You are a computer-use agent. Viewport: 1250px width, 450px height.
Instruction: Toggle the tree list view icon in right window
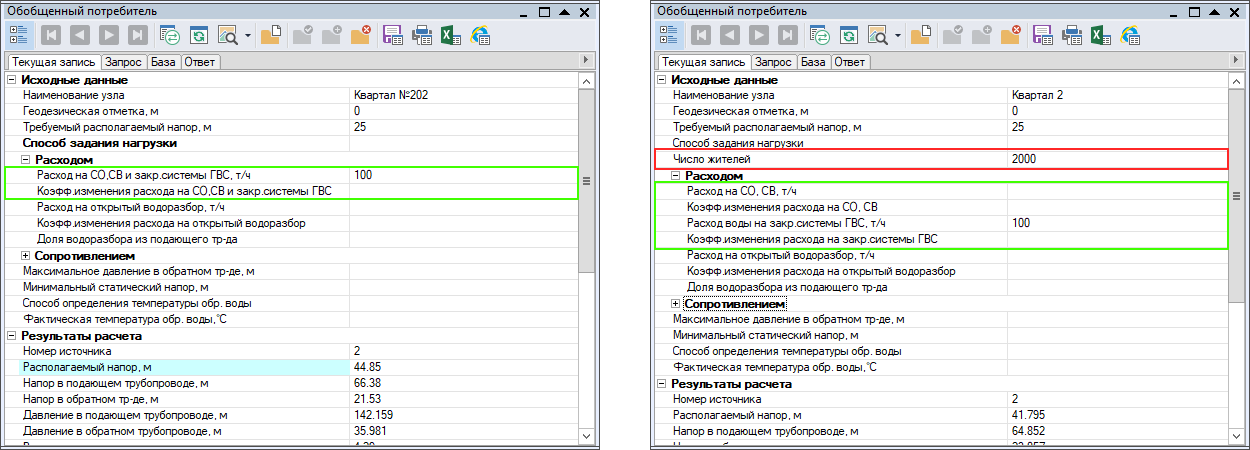669,35
